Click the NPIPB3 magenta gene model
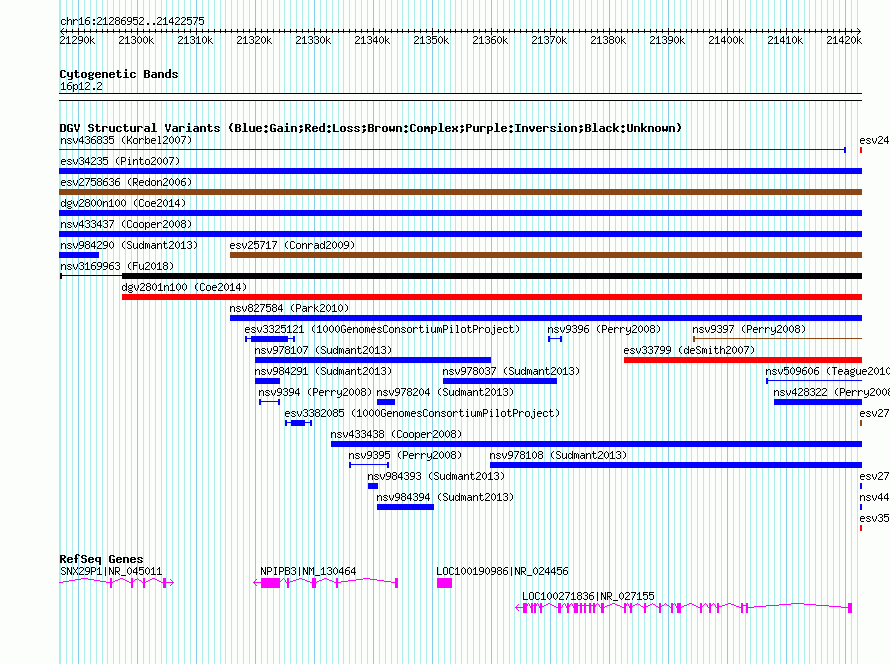Viewport: 890px width, 664px height. [326, 582]
